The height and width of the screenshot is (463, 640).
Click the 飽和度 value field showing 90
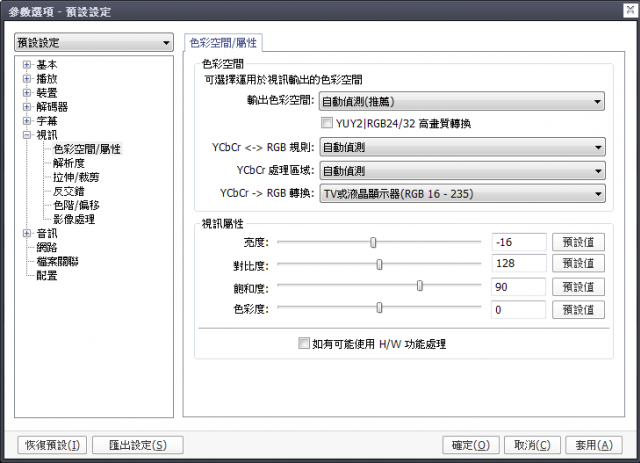519,287
